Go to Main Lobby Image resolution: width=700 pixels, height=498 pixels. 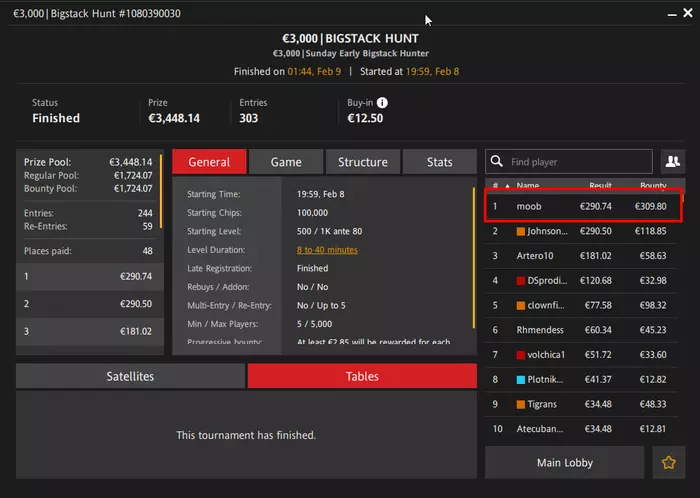[x=564, y=462]
